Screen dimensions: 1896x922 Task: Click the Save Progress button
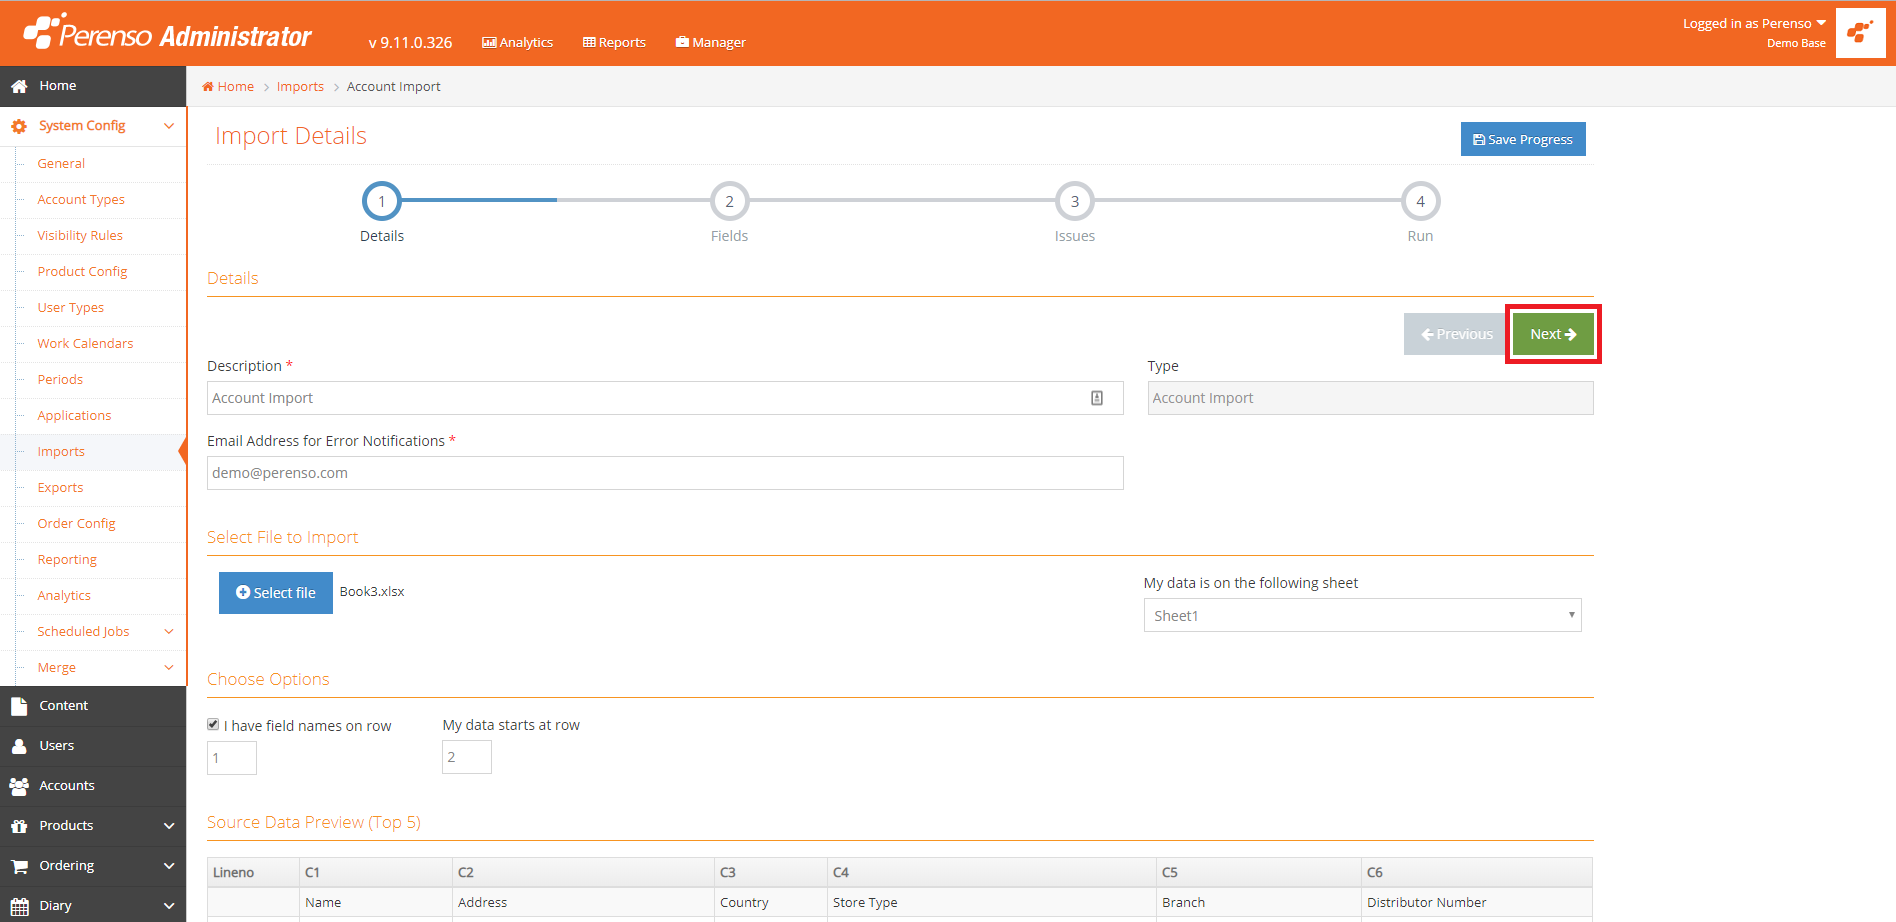click(1523, 139)
